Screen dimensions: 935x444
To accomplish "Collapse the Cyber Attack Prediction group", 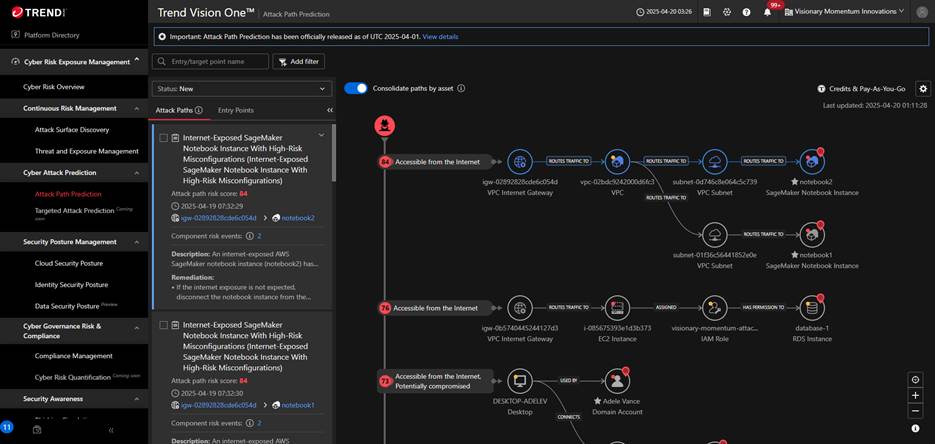I will 137,173.
